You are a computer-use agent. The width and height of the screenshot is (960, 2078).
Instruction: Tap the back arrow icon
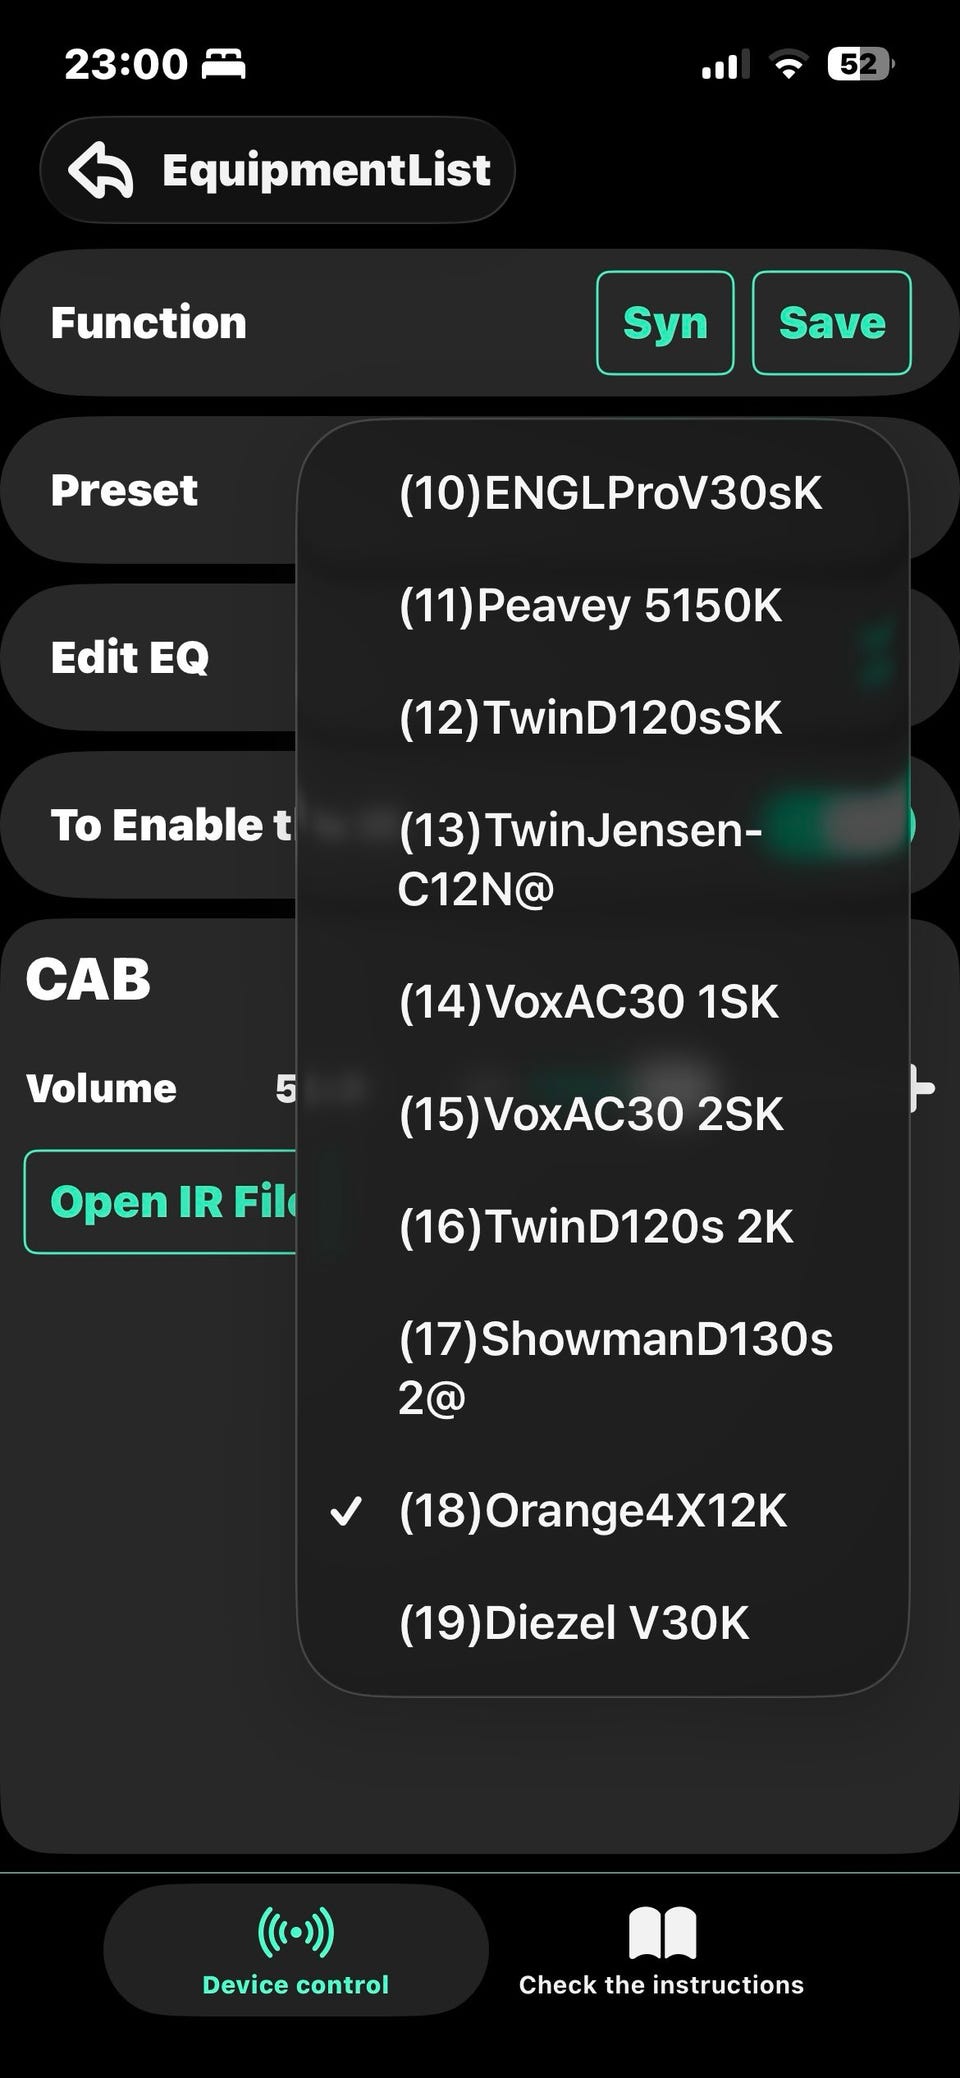tap(101, 170)
